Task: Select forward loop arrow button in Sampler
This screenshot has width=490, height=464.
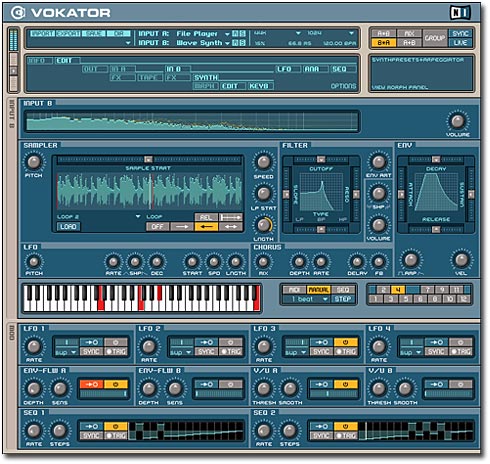Action: 182,227
